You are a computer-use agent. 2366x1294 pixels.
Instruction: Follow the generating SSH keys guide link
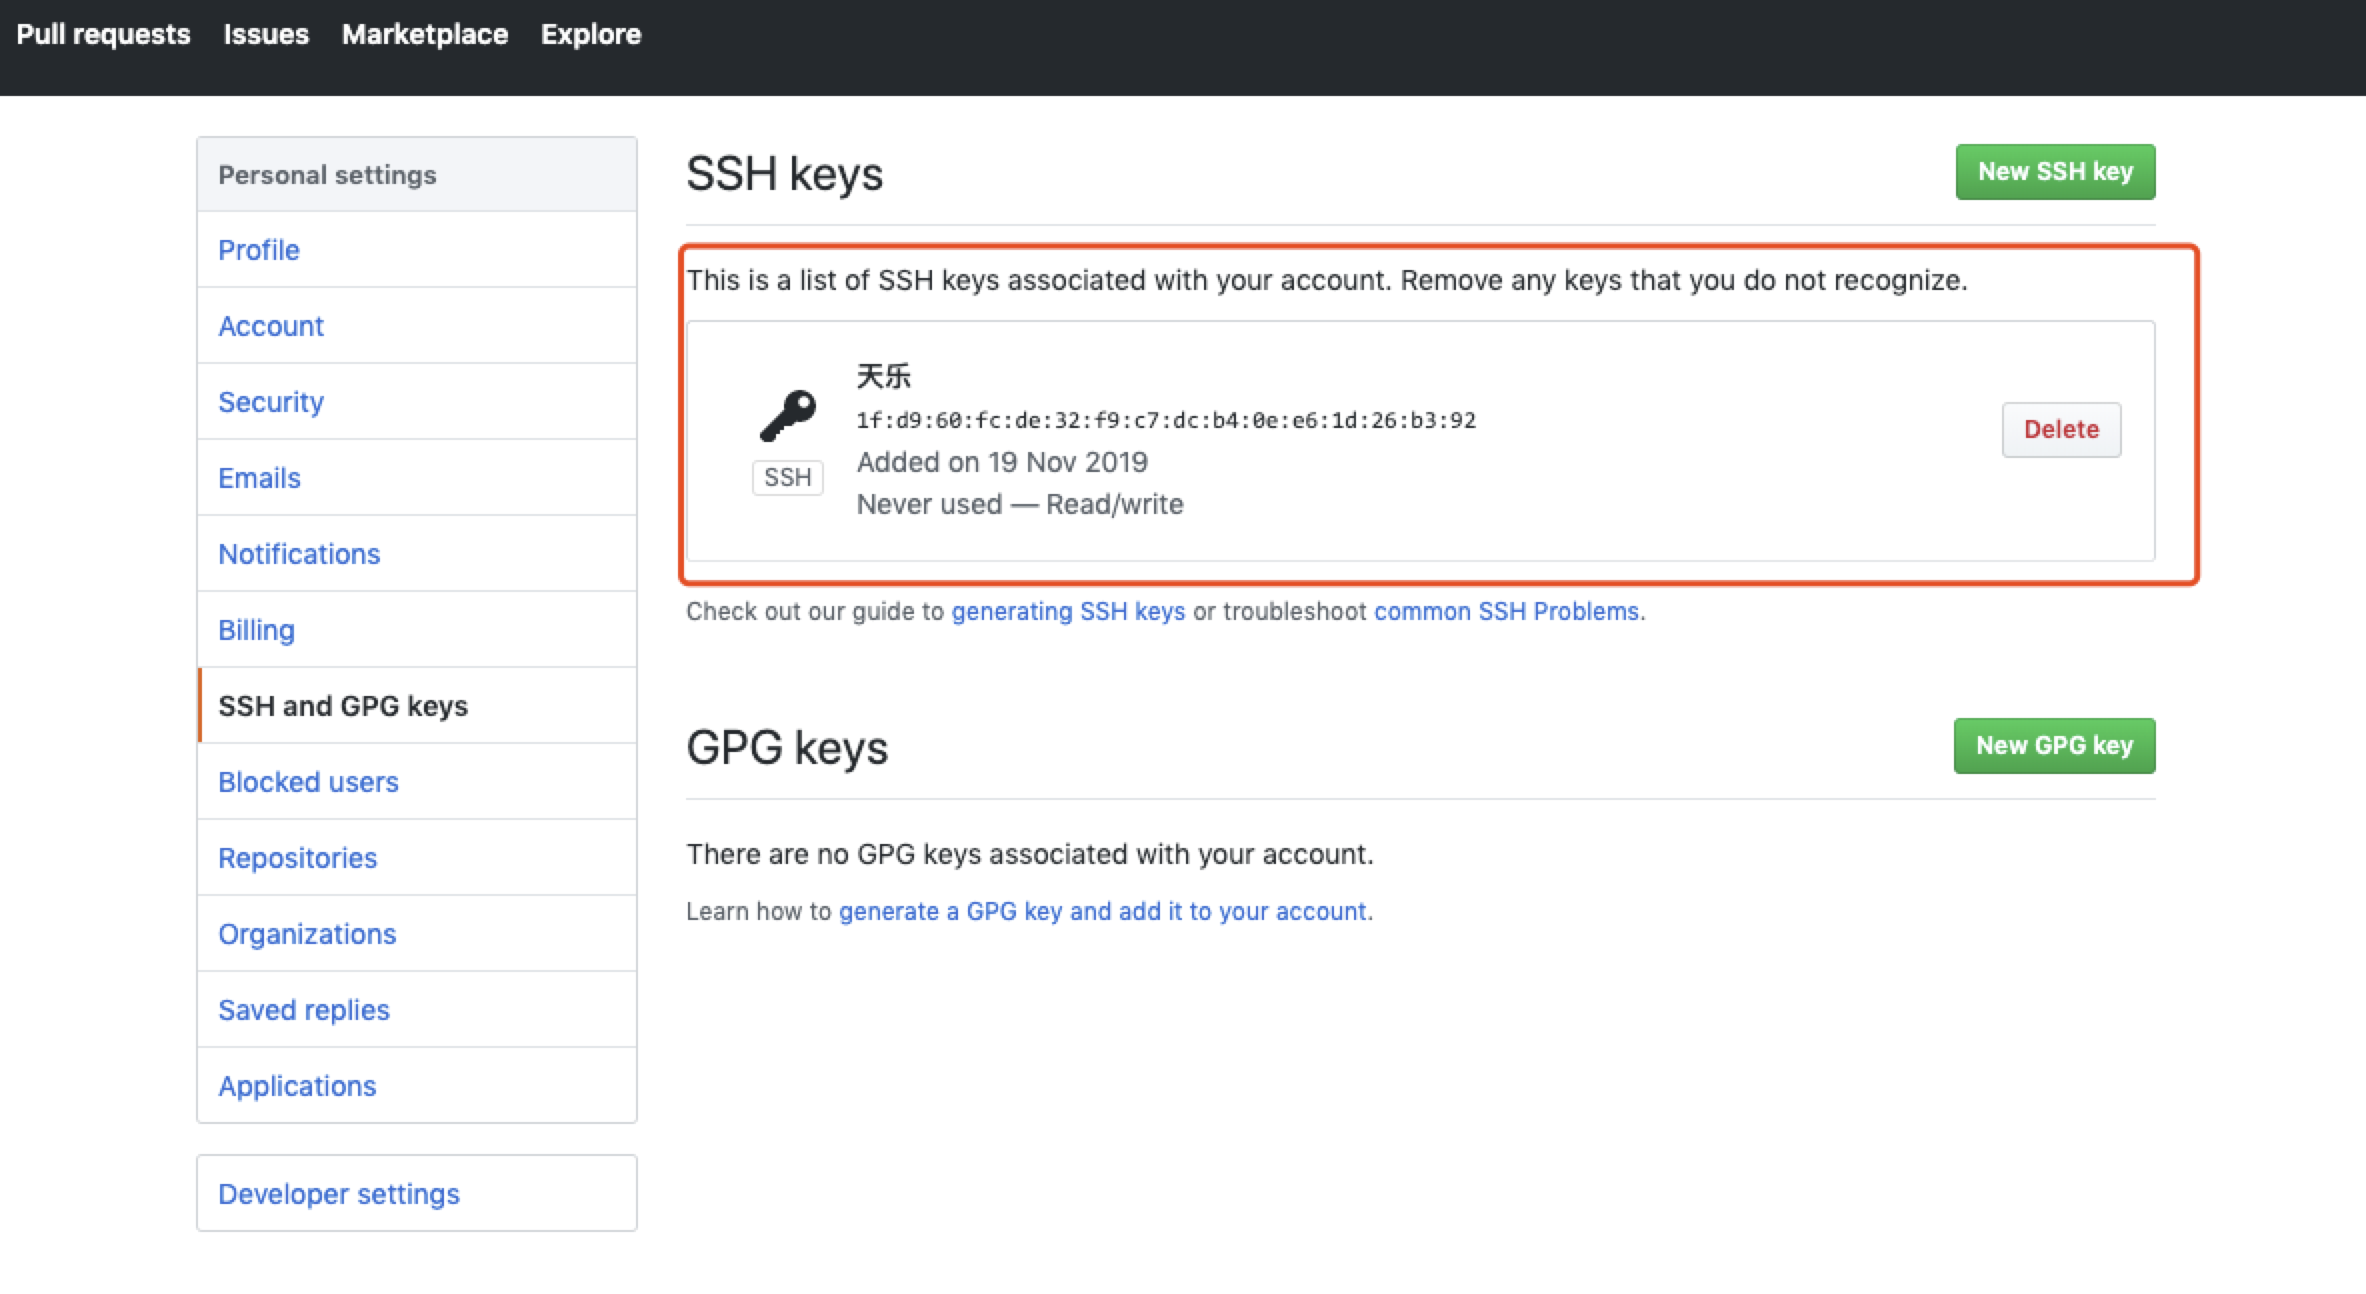[x=1068, y=611]
